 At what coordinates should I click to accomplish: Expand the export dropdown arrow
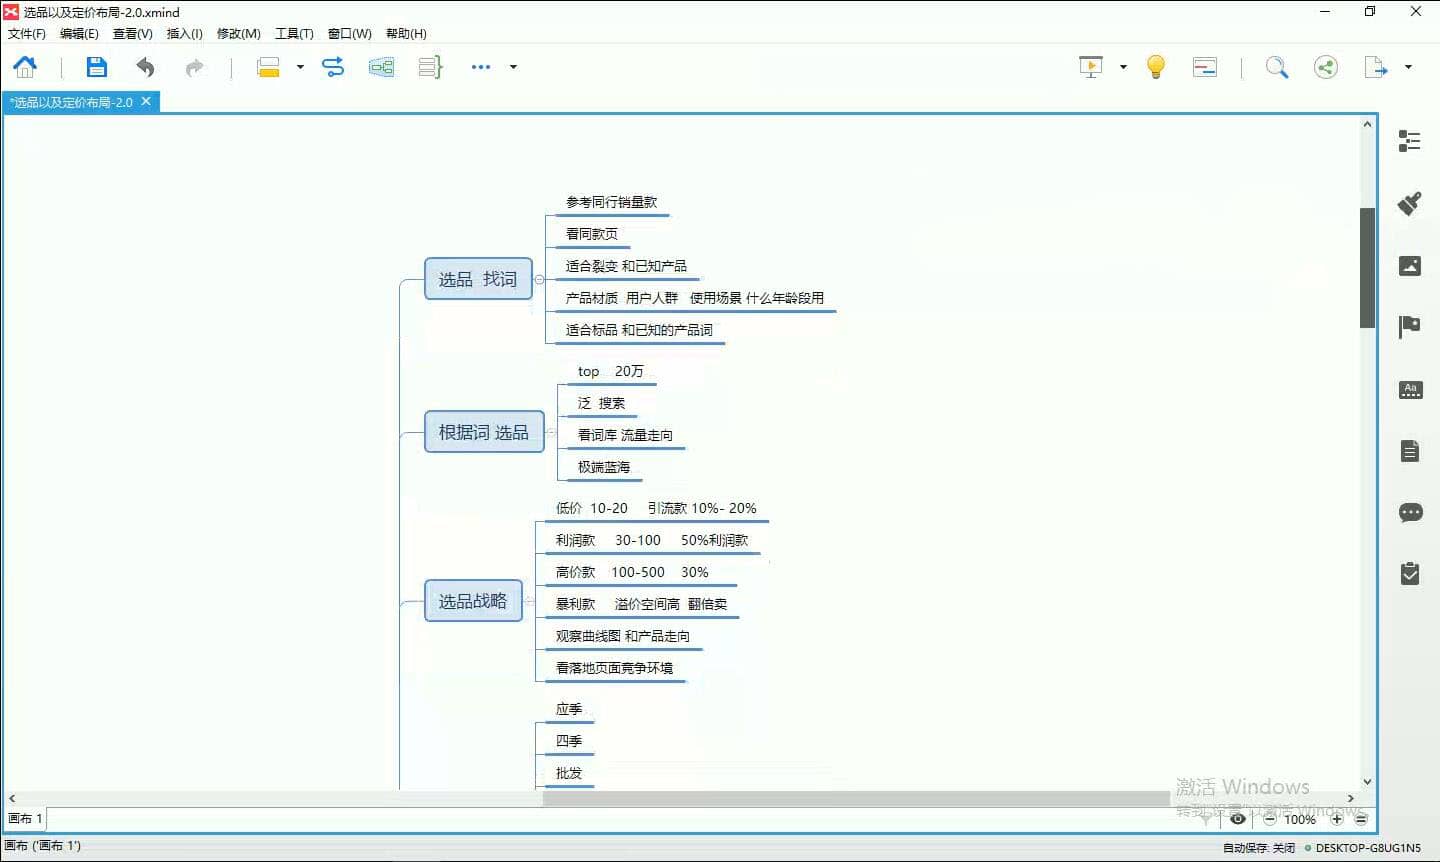click(x=1408, y=67)
